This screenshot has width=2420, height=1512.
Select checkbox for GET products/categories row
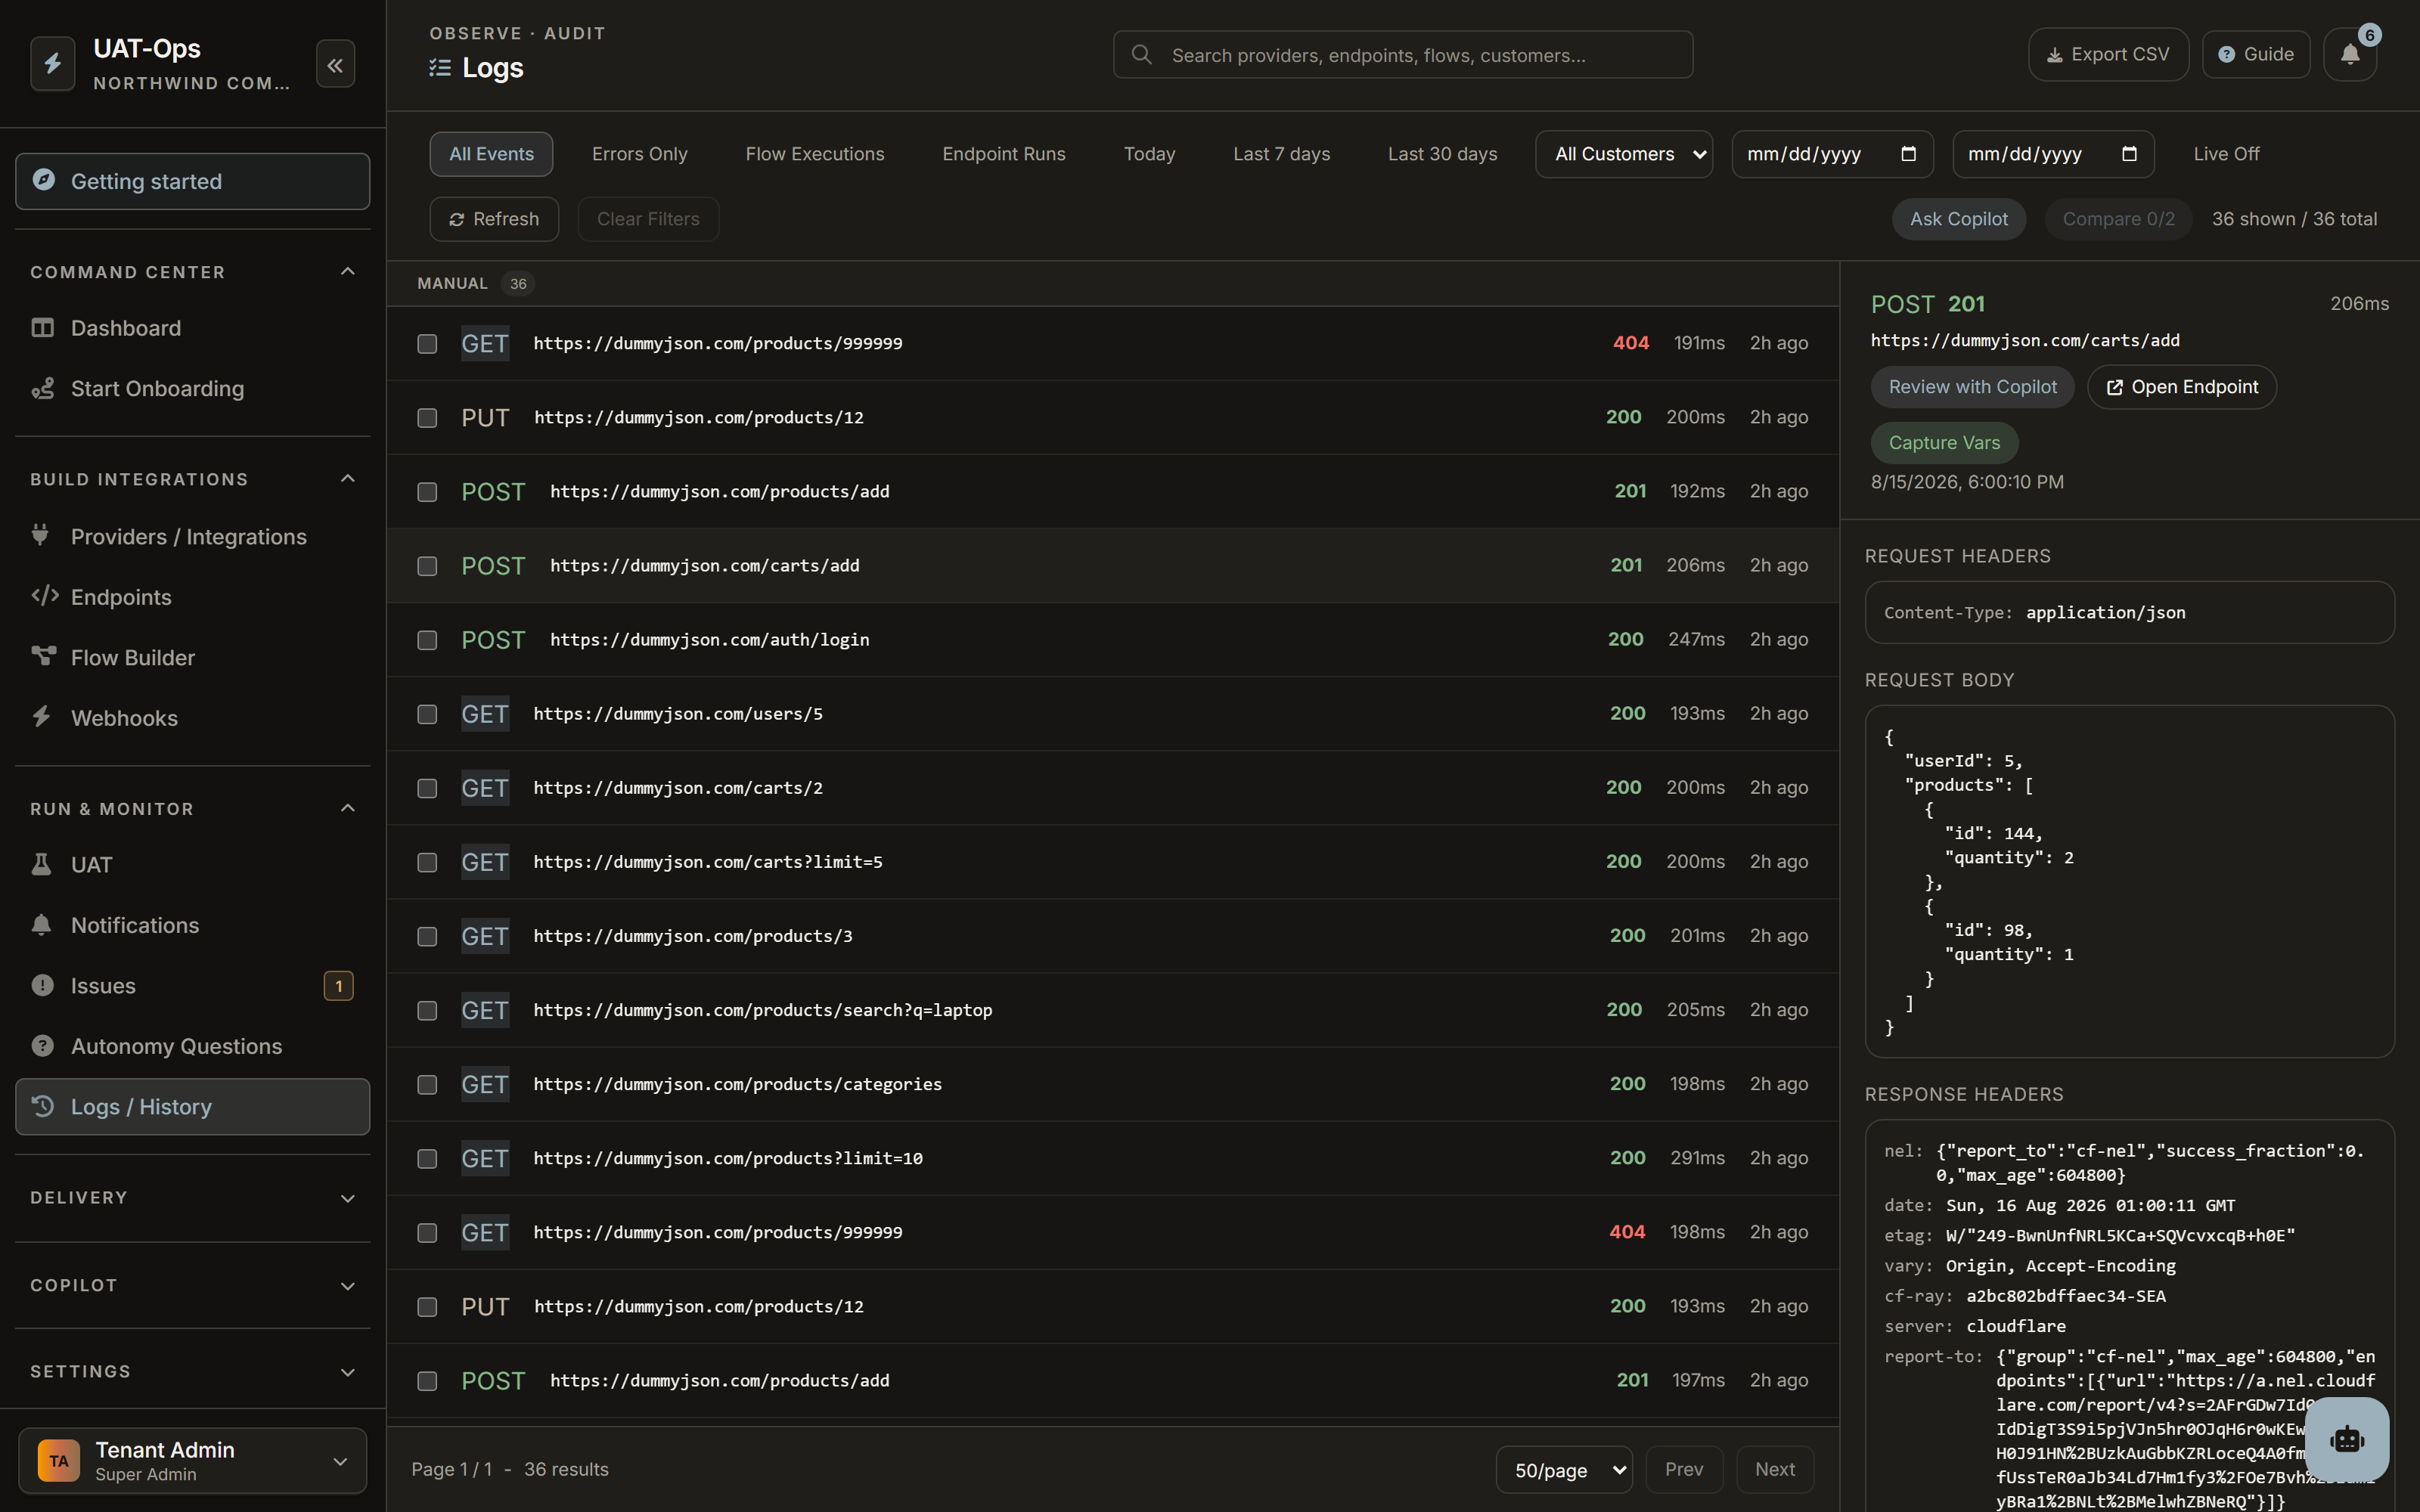pyautogui.click(x=427, y=1085)
